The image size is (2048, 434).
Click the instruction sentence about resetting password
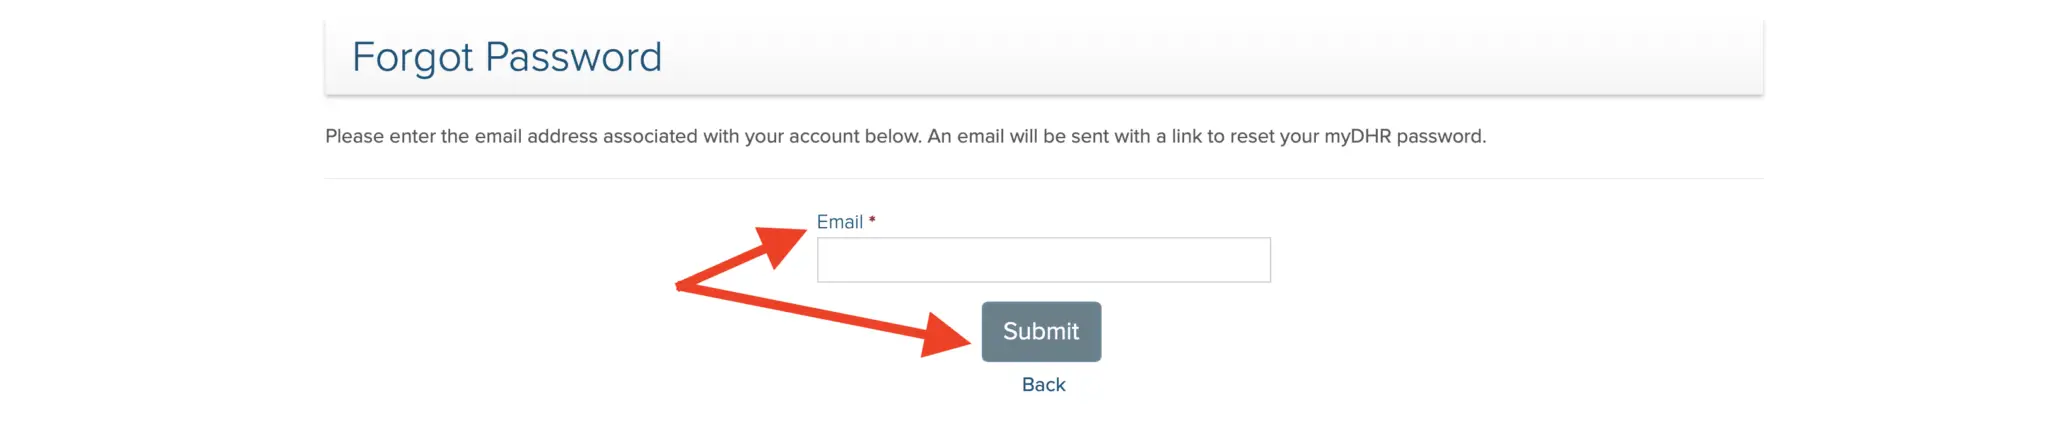point(905,136)
